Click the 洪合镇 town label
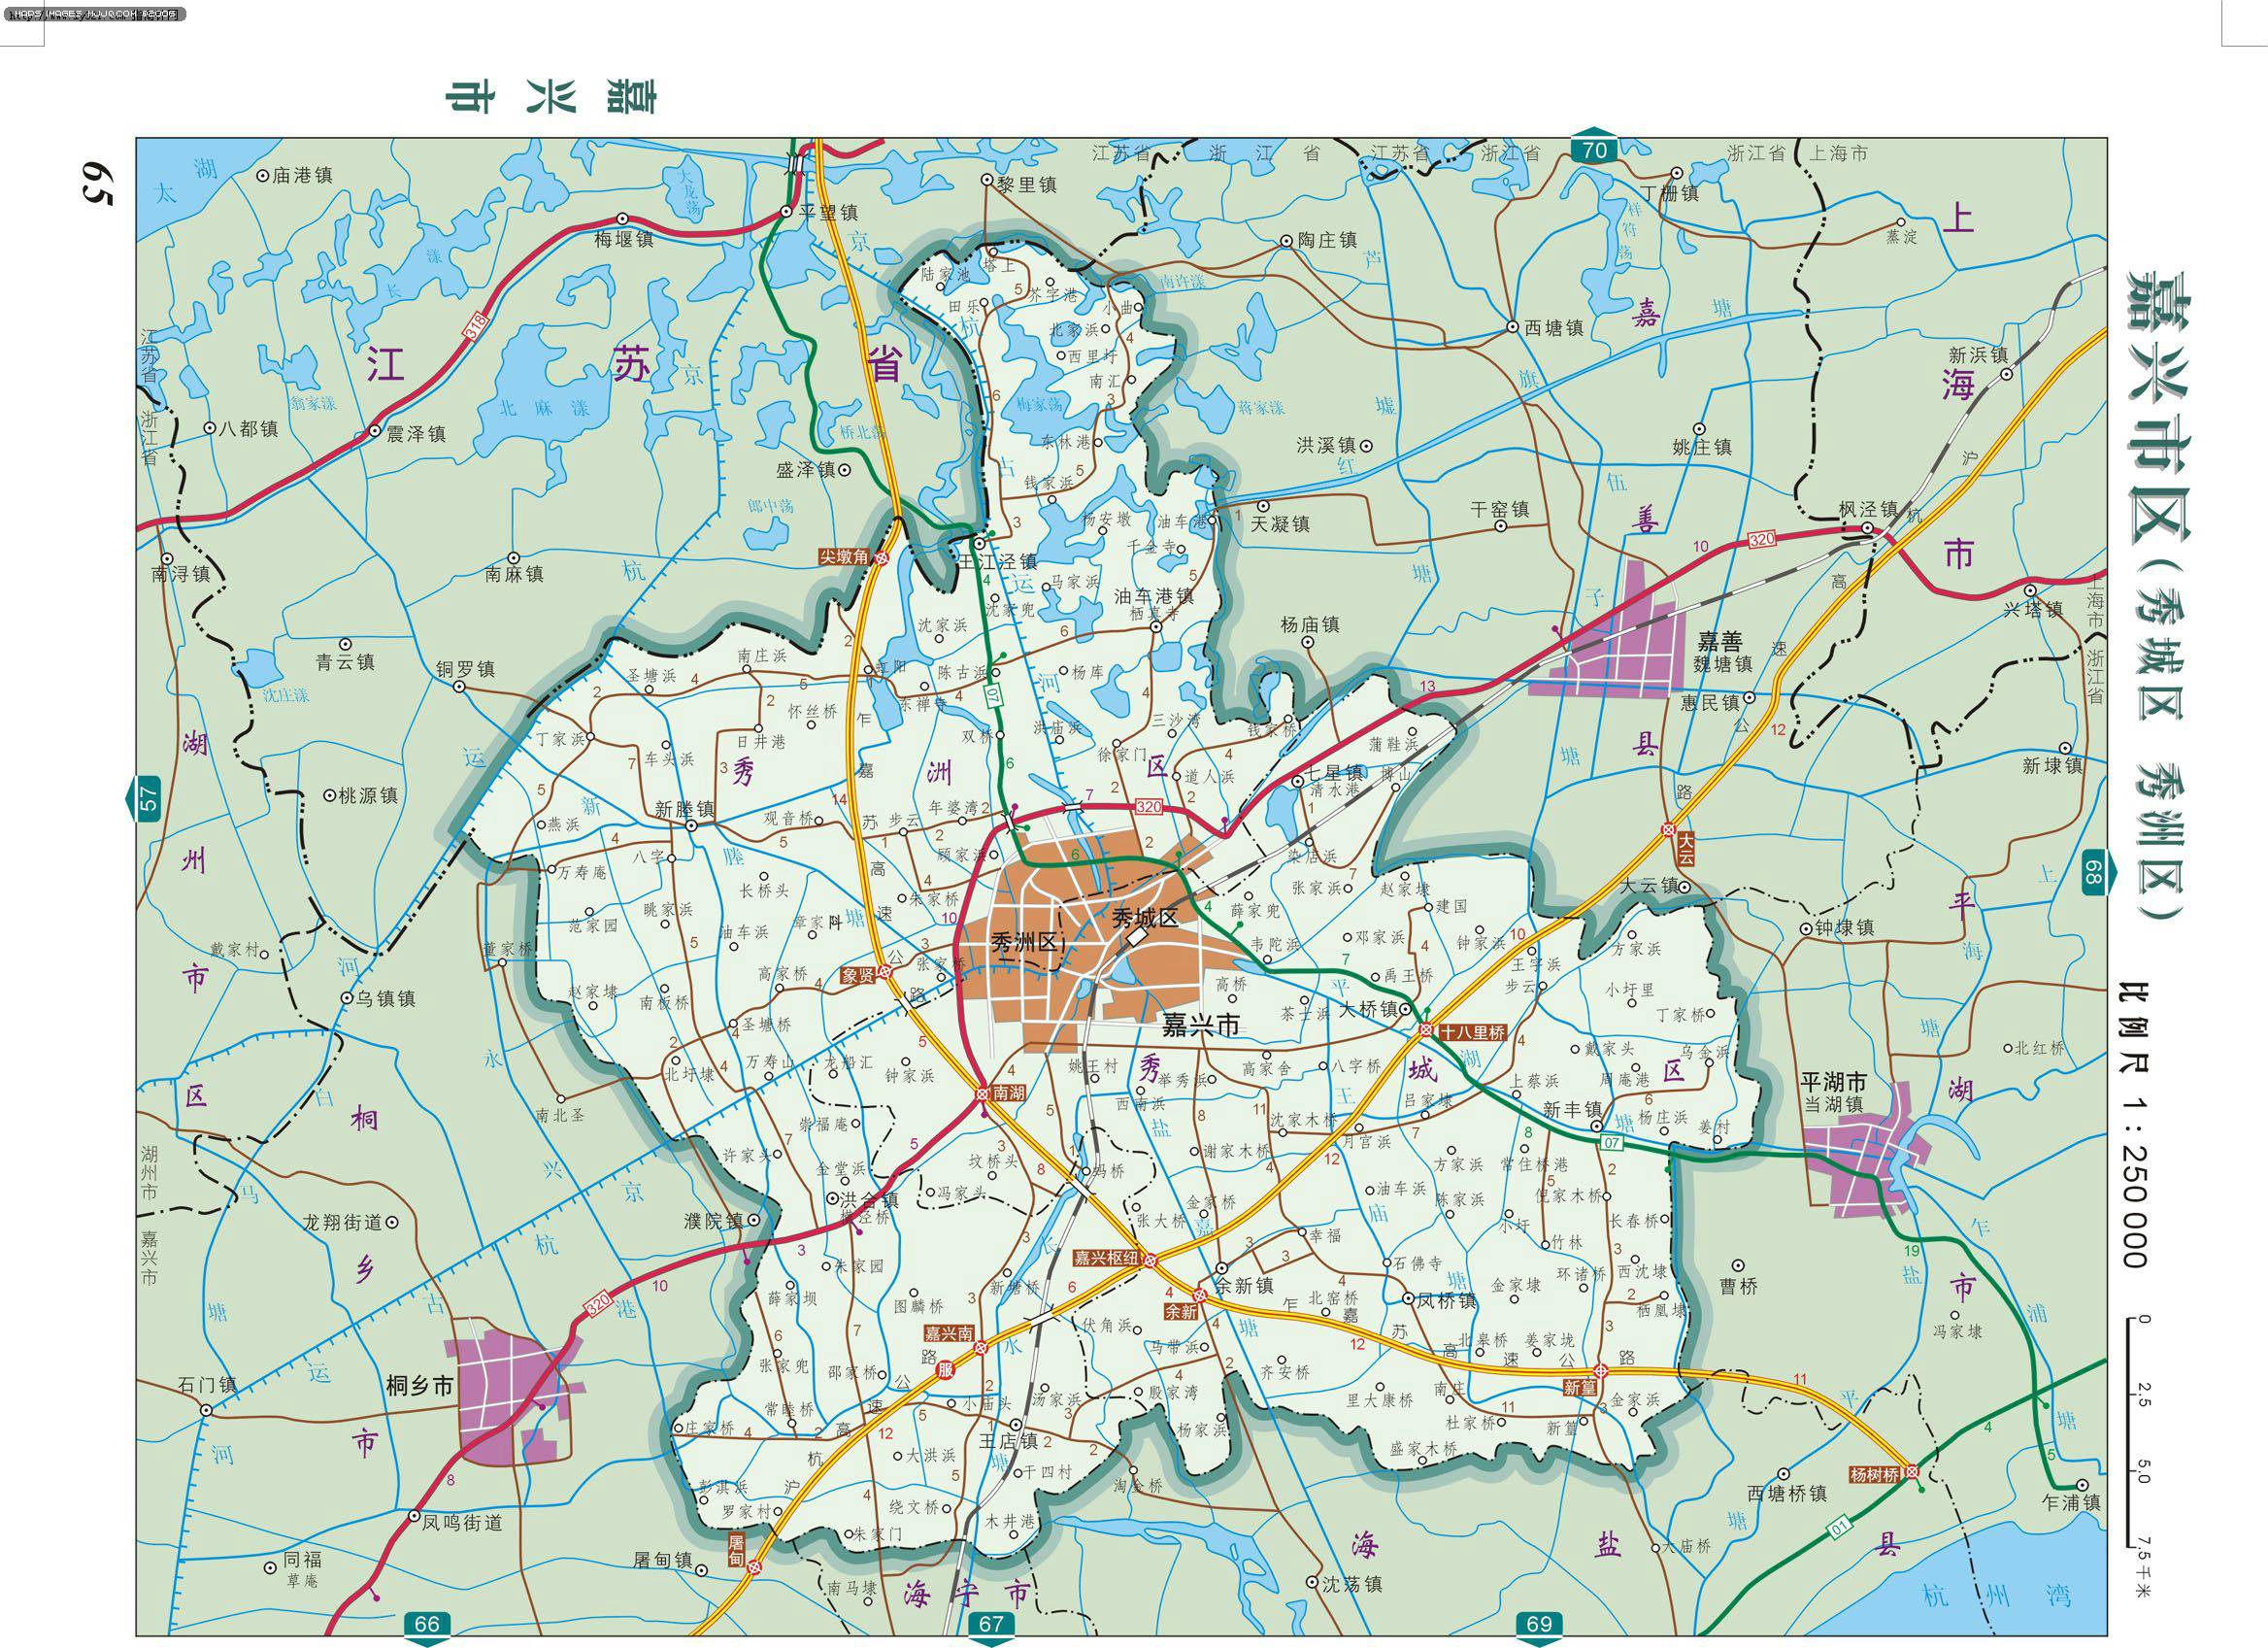This screenshot has height=1648, width=2268. point(868,1198)
